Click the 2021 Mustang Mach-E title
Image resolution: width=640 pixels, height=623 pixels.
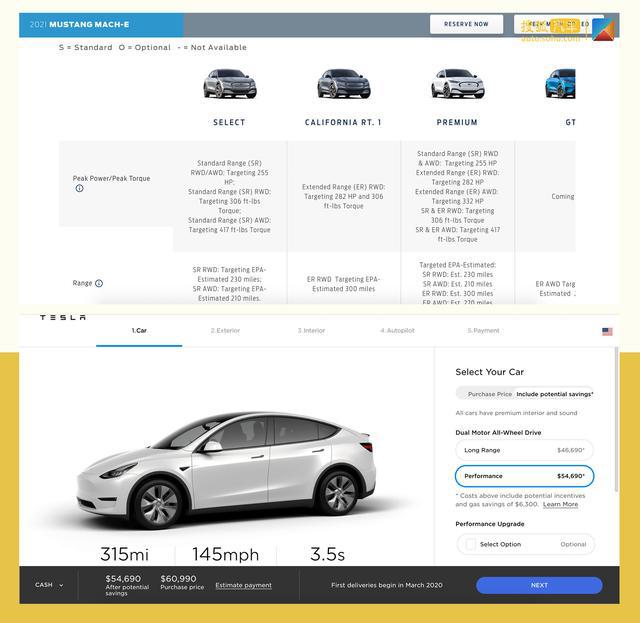click(x=80, y=24)
